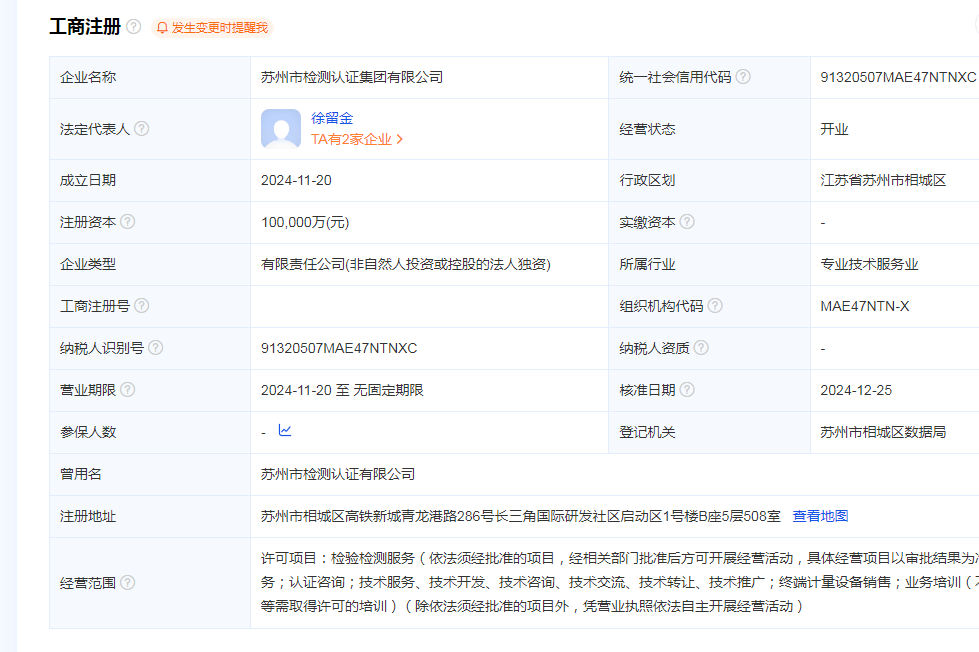Click help icon next to 注册资本
Screen dimensions: 979x652
pos(128,222)
